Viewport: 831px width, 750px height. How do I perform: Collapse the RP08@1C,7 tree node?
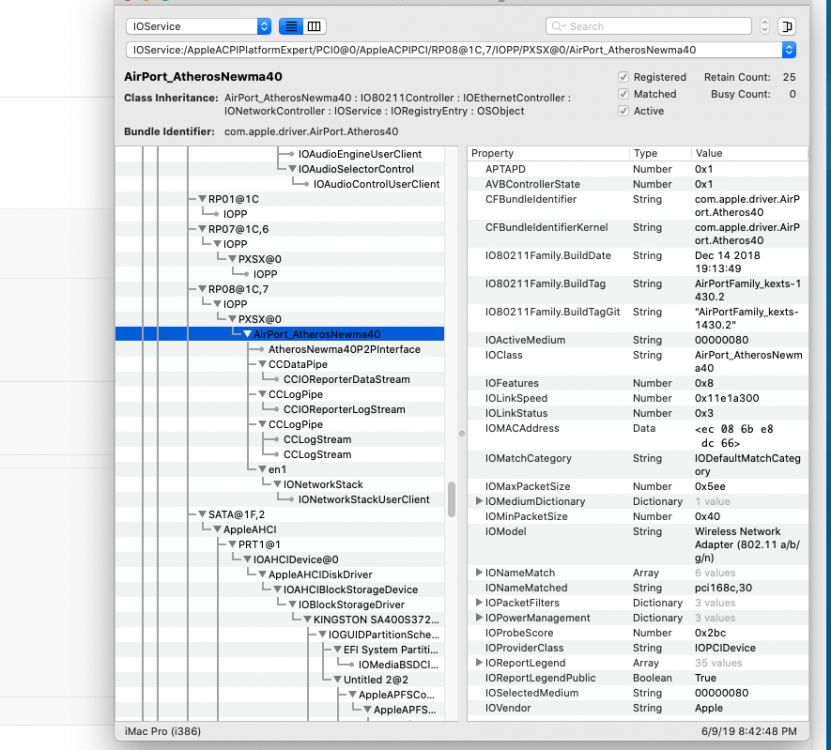click(x=202, y=289)
